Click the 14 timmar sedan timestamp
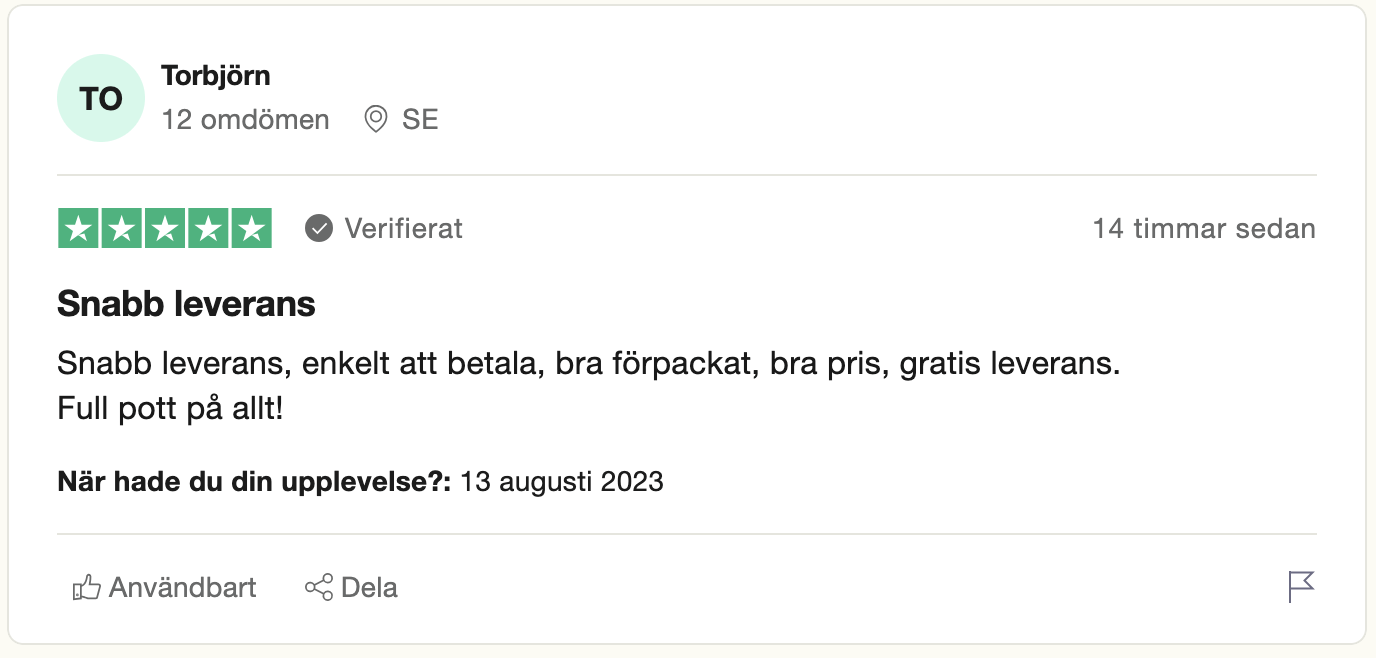This screenshot has width=1376, height=658. 1203,229
